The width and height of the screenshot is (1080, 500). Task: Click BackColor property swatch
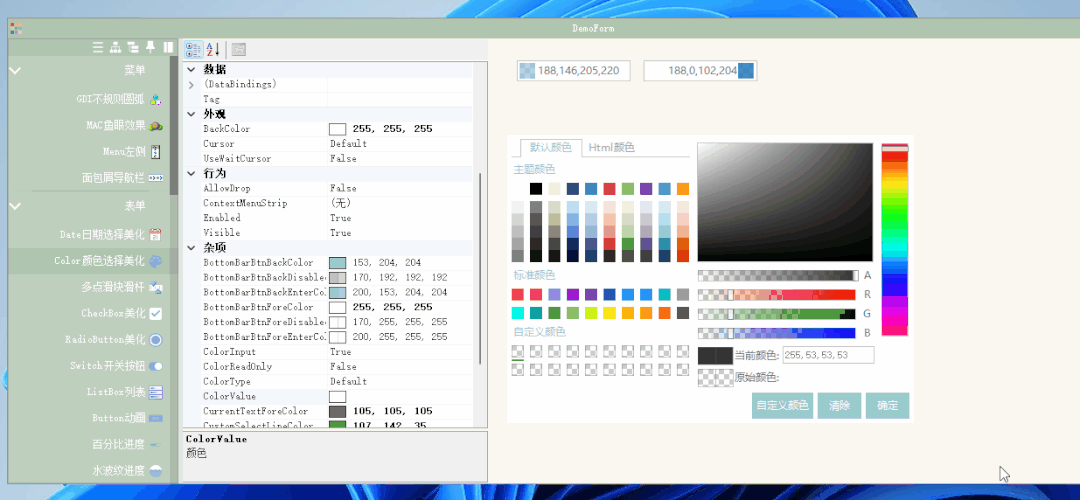coord(338,129)
